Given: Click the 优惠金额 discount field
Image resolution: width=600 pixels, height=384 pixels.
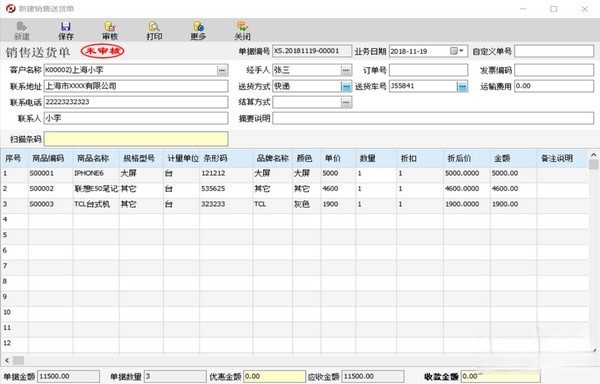Looking at the screenshot, I should (274, 376).
